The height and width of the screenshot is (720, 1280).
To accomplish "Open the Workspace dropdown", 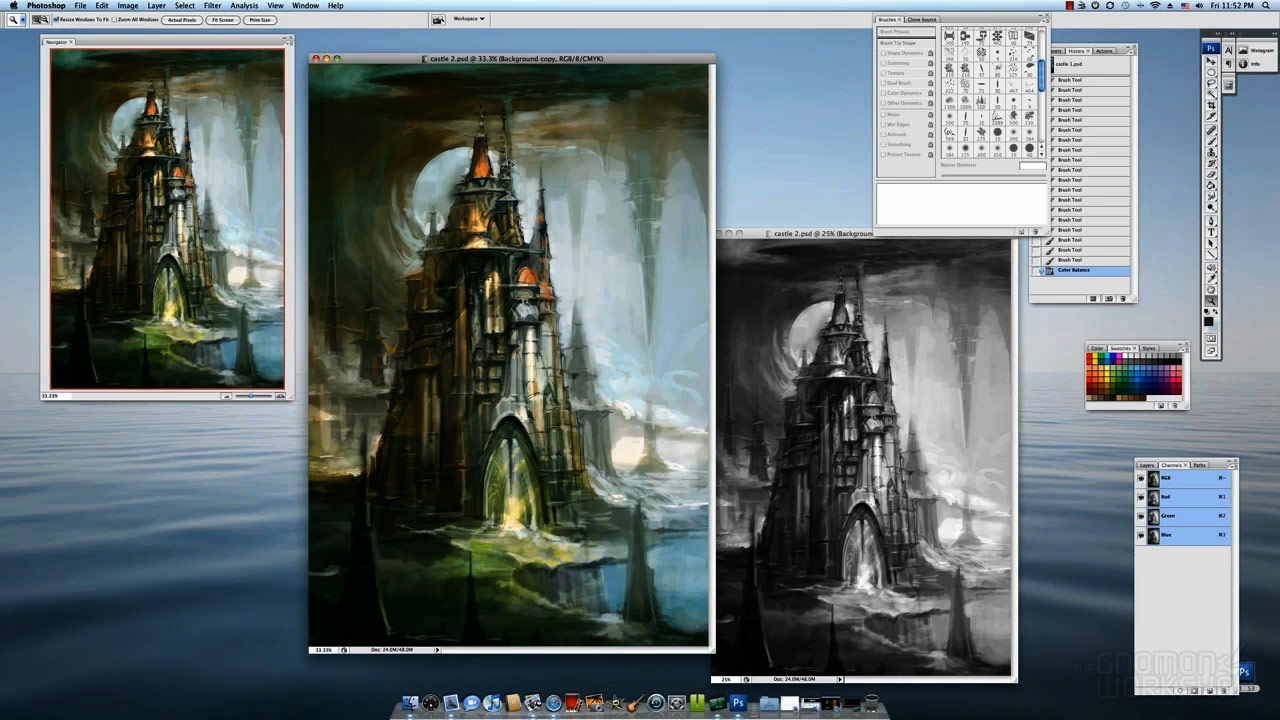I will (x=469, y=19).
